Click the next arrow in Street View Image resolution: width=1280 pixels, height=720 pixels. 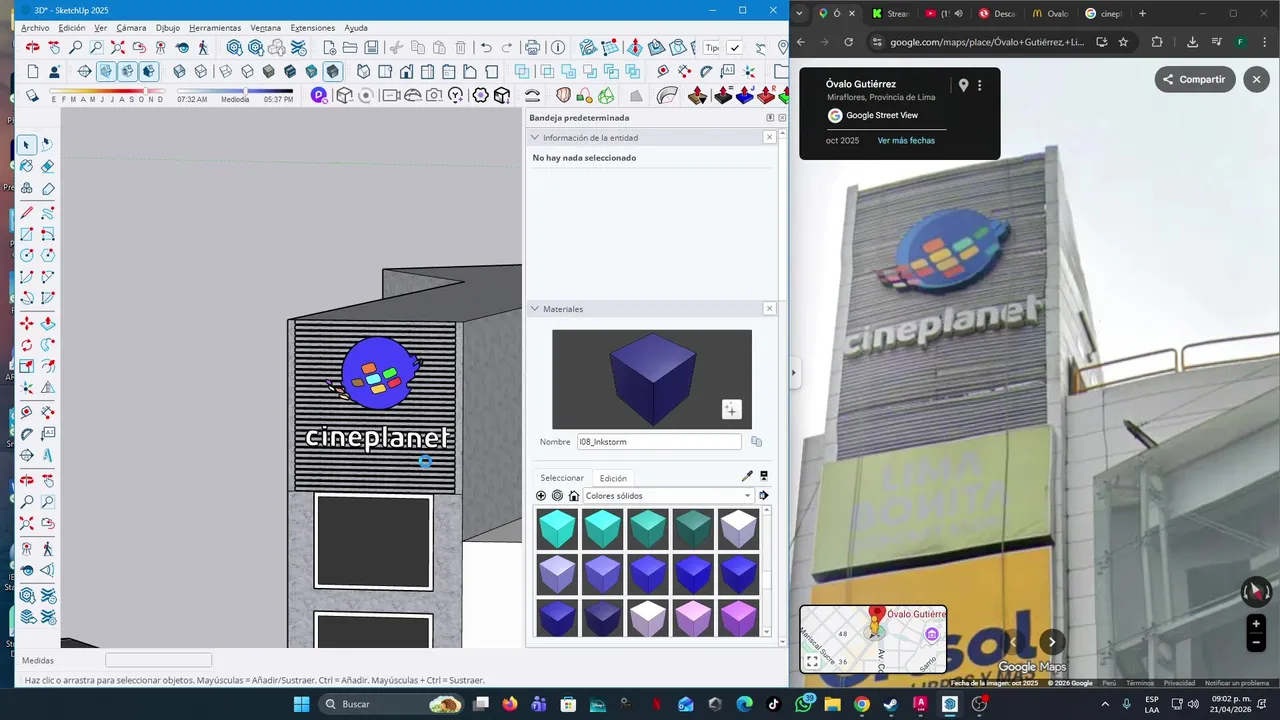(1051, 642)
